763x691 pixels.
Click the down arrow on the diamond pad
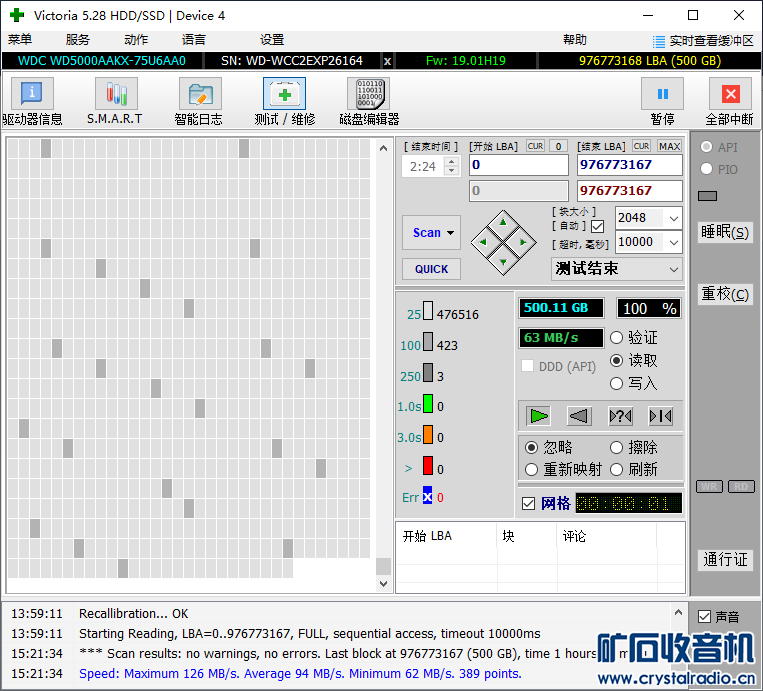pos(503,262)
